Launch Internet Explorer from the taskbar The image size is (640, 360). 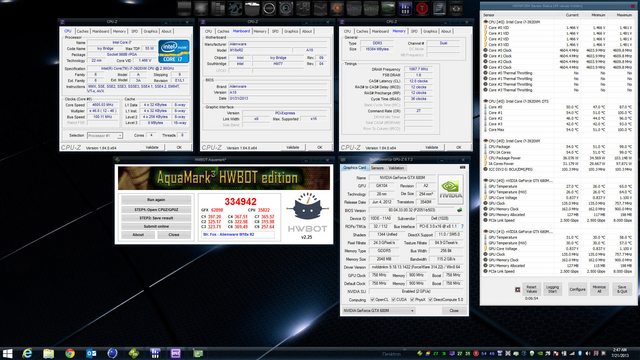27,353
